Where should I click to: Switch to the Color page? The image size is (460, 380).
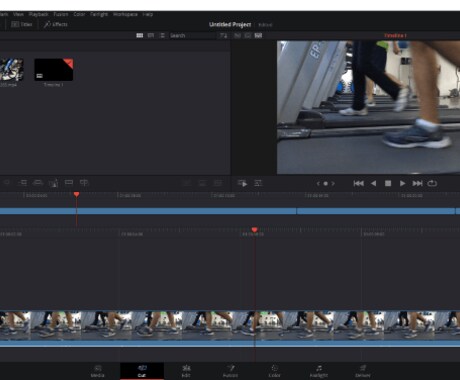pos(274,371)
